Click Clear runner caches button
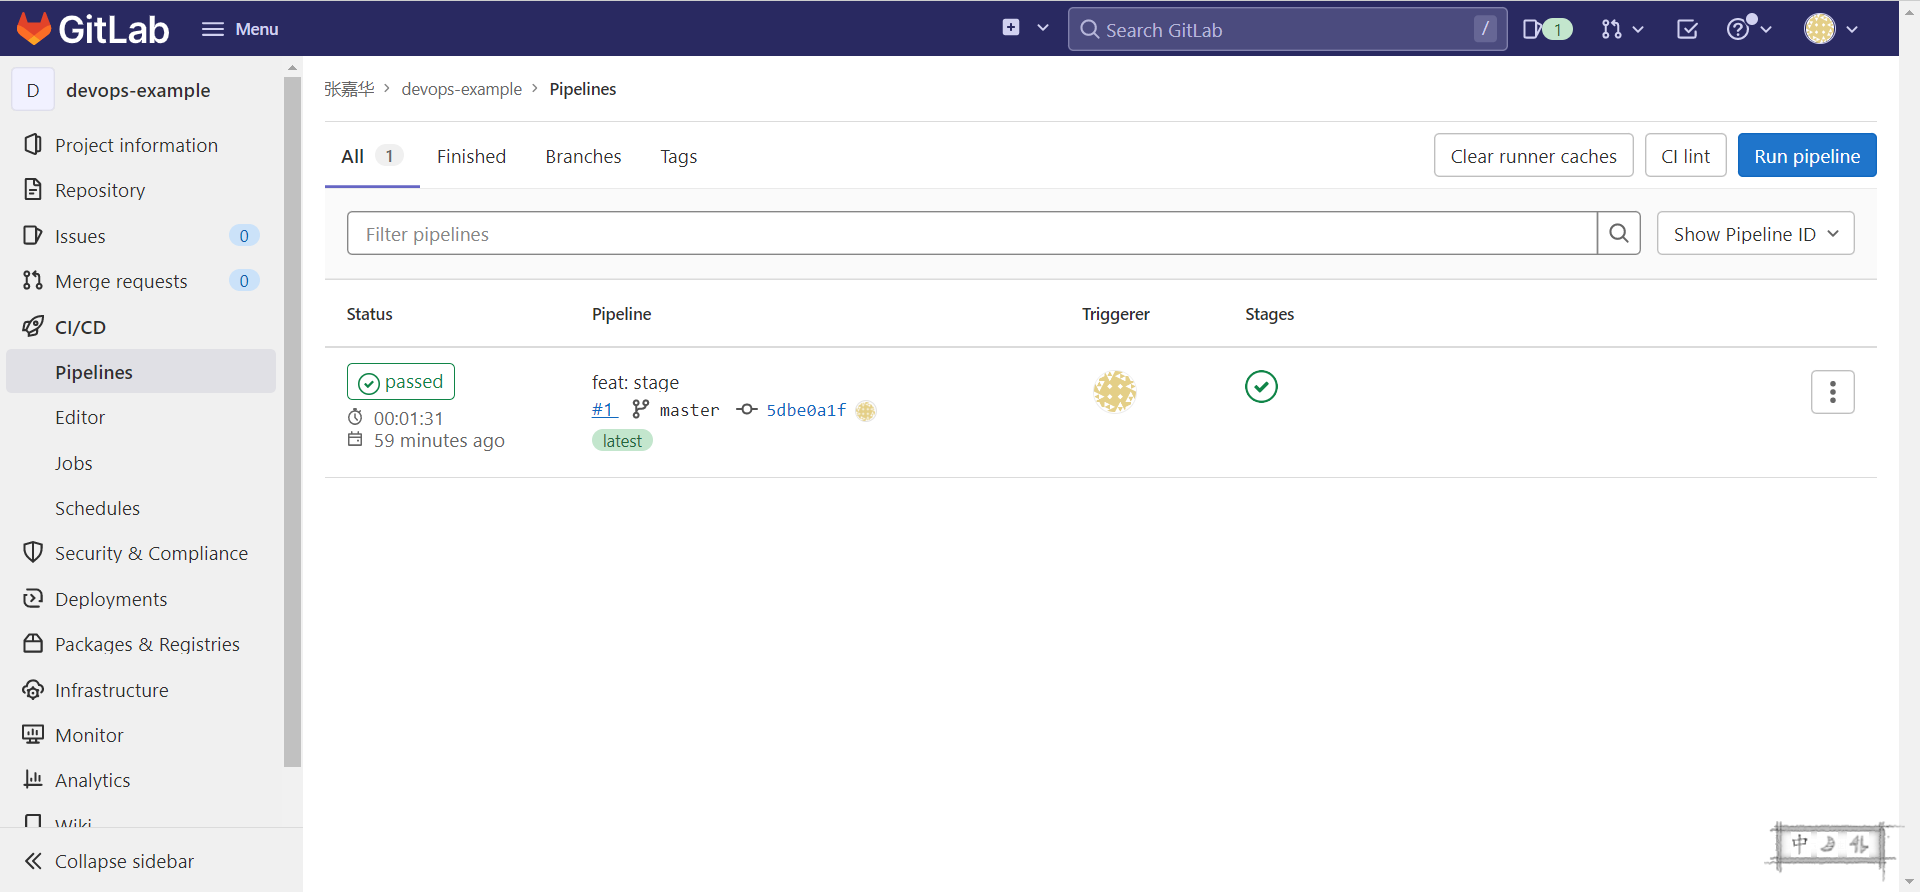 (1533, 156)
